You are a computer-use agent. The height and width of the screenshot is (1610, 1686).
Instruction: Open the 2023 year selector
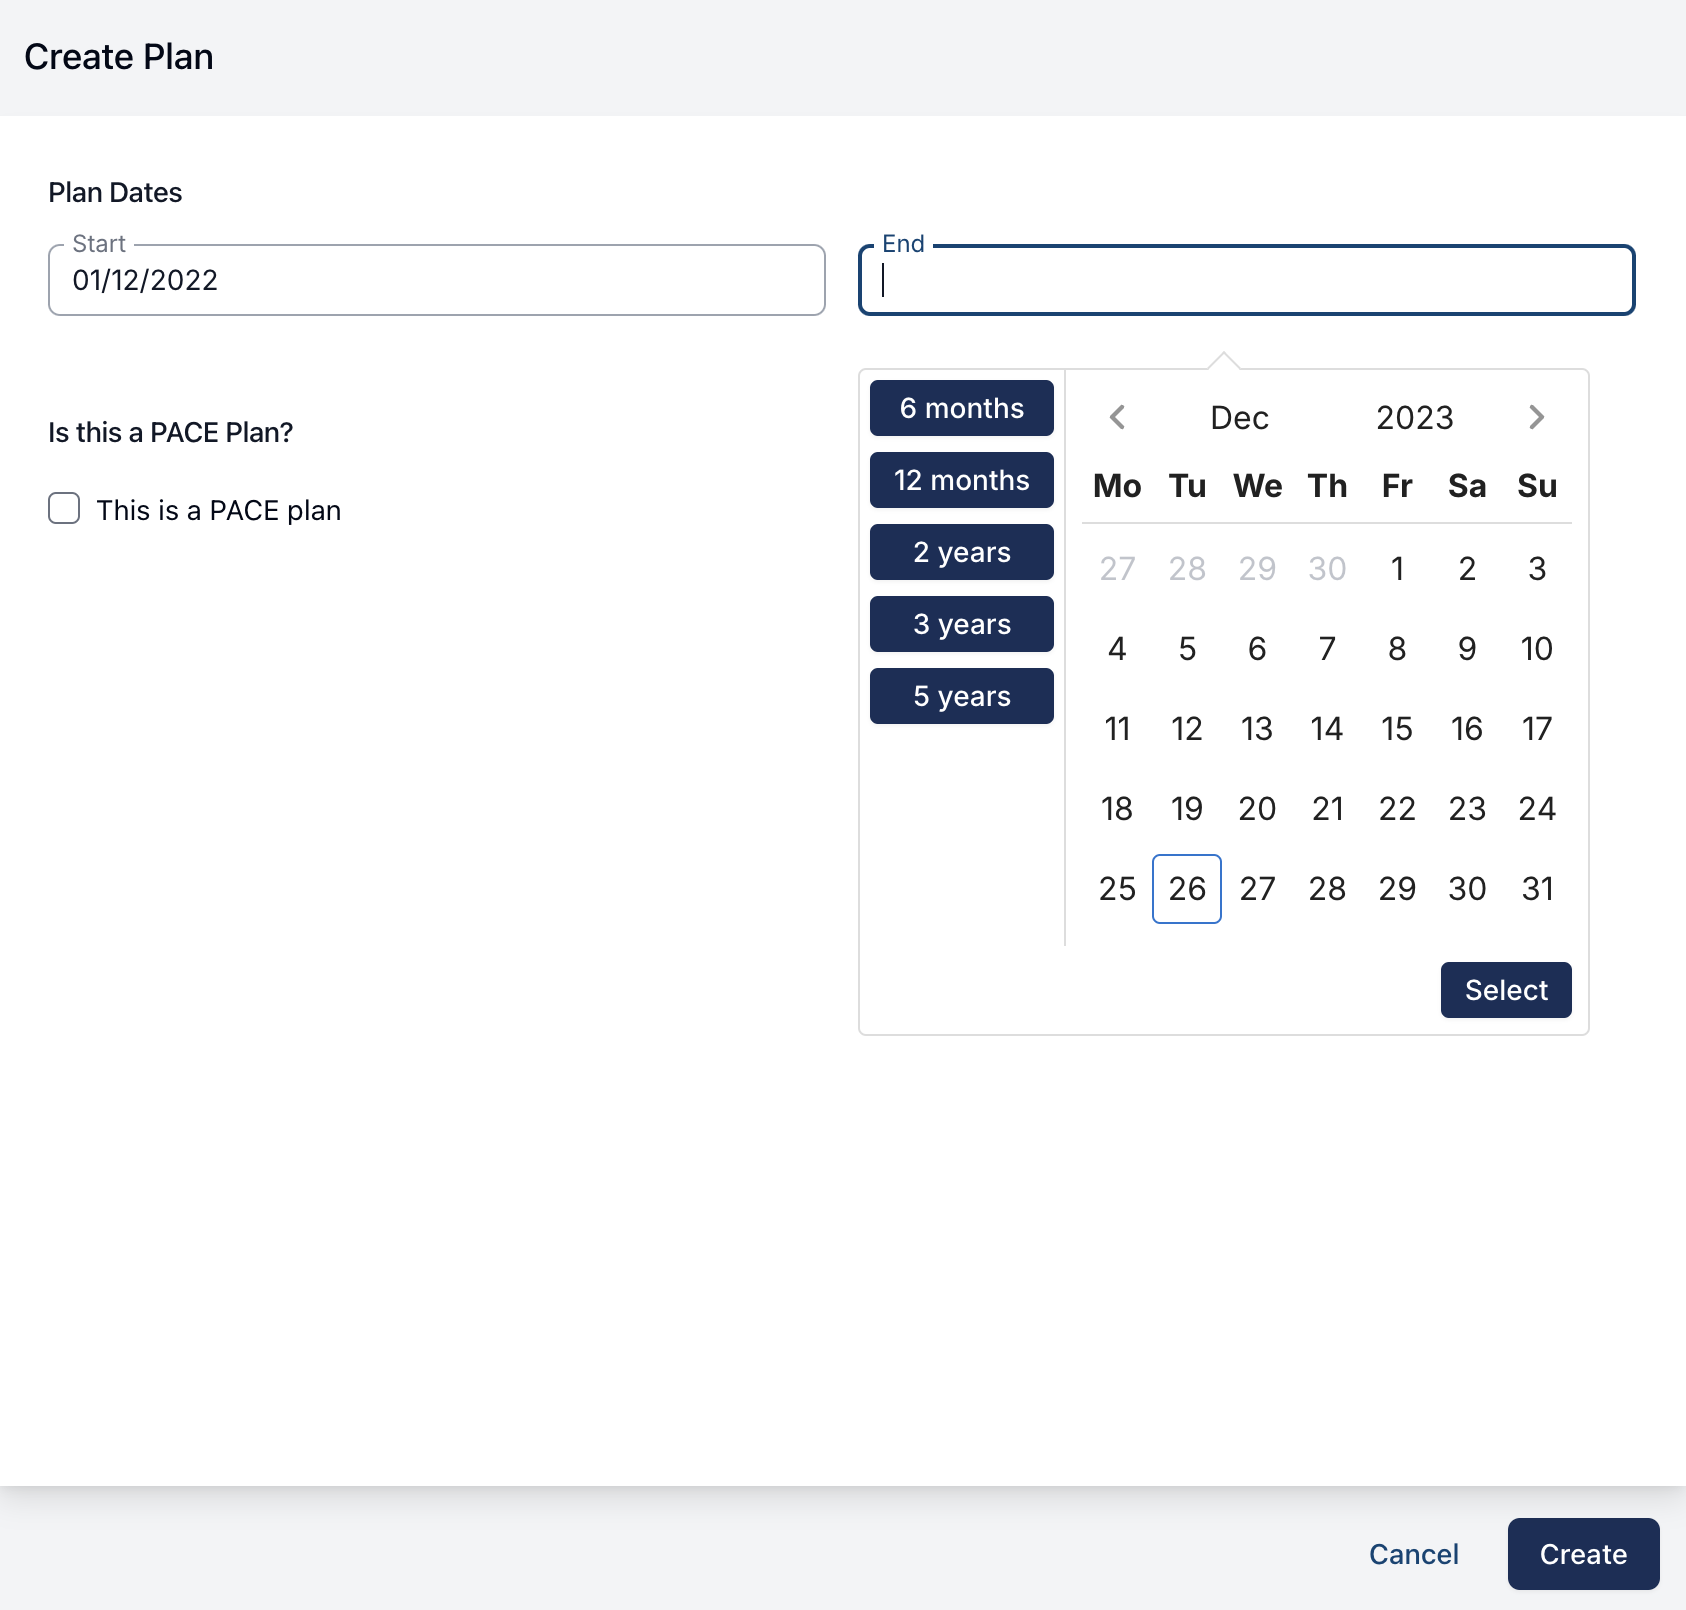(x=1414, y=418)
